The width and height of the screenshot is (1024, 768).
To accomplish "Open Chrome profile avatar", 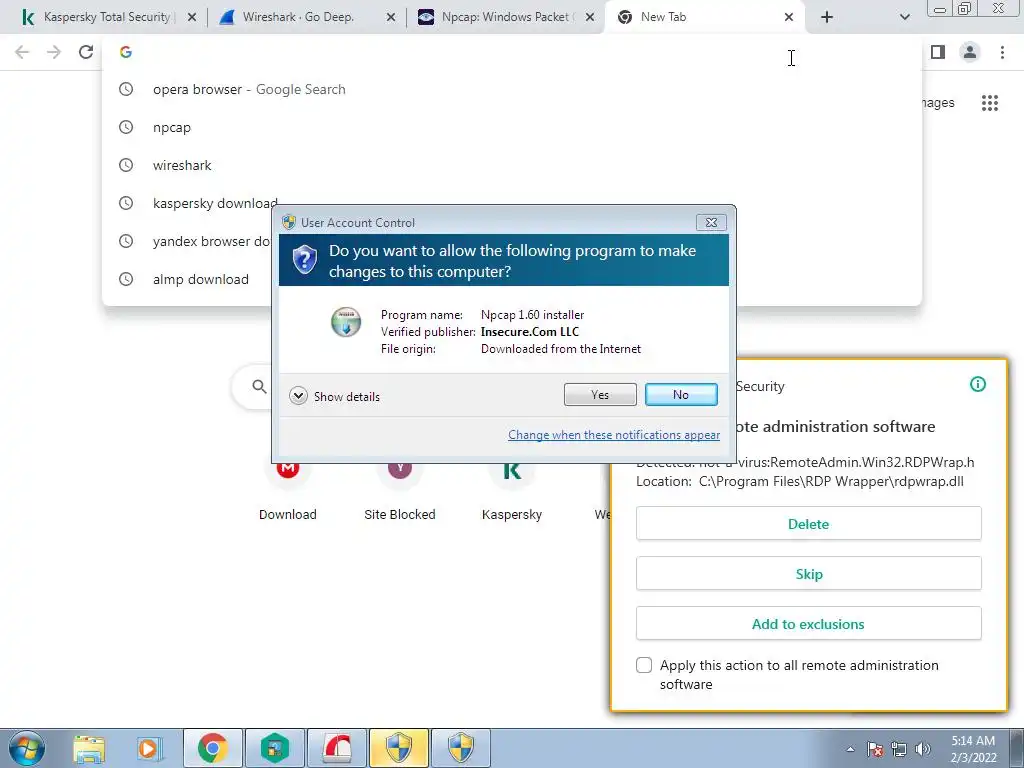I will [x=970, y=52].
